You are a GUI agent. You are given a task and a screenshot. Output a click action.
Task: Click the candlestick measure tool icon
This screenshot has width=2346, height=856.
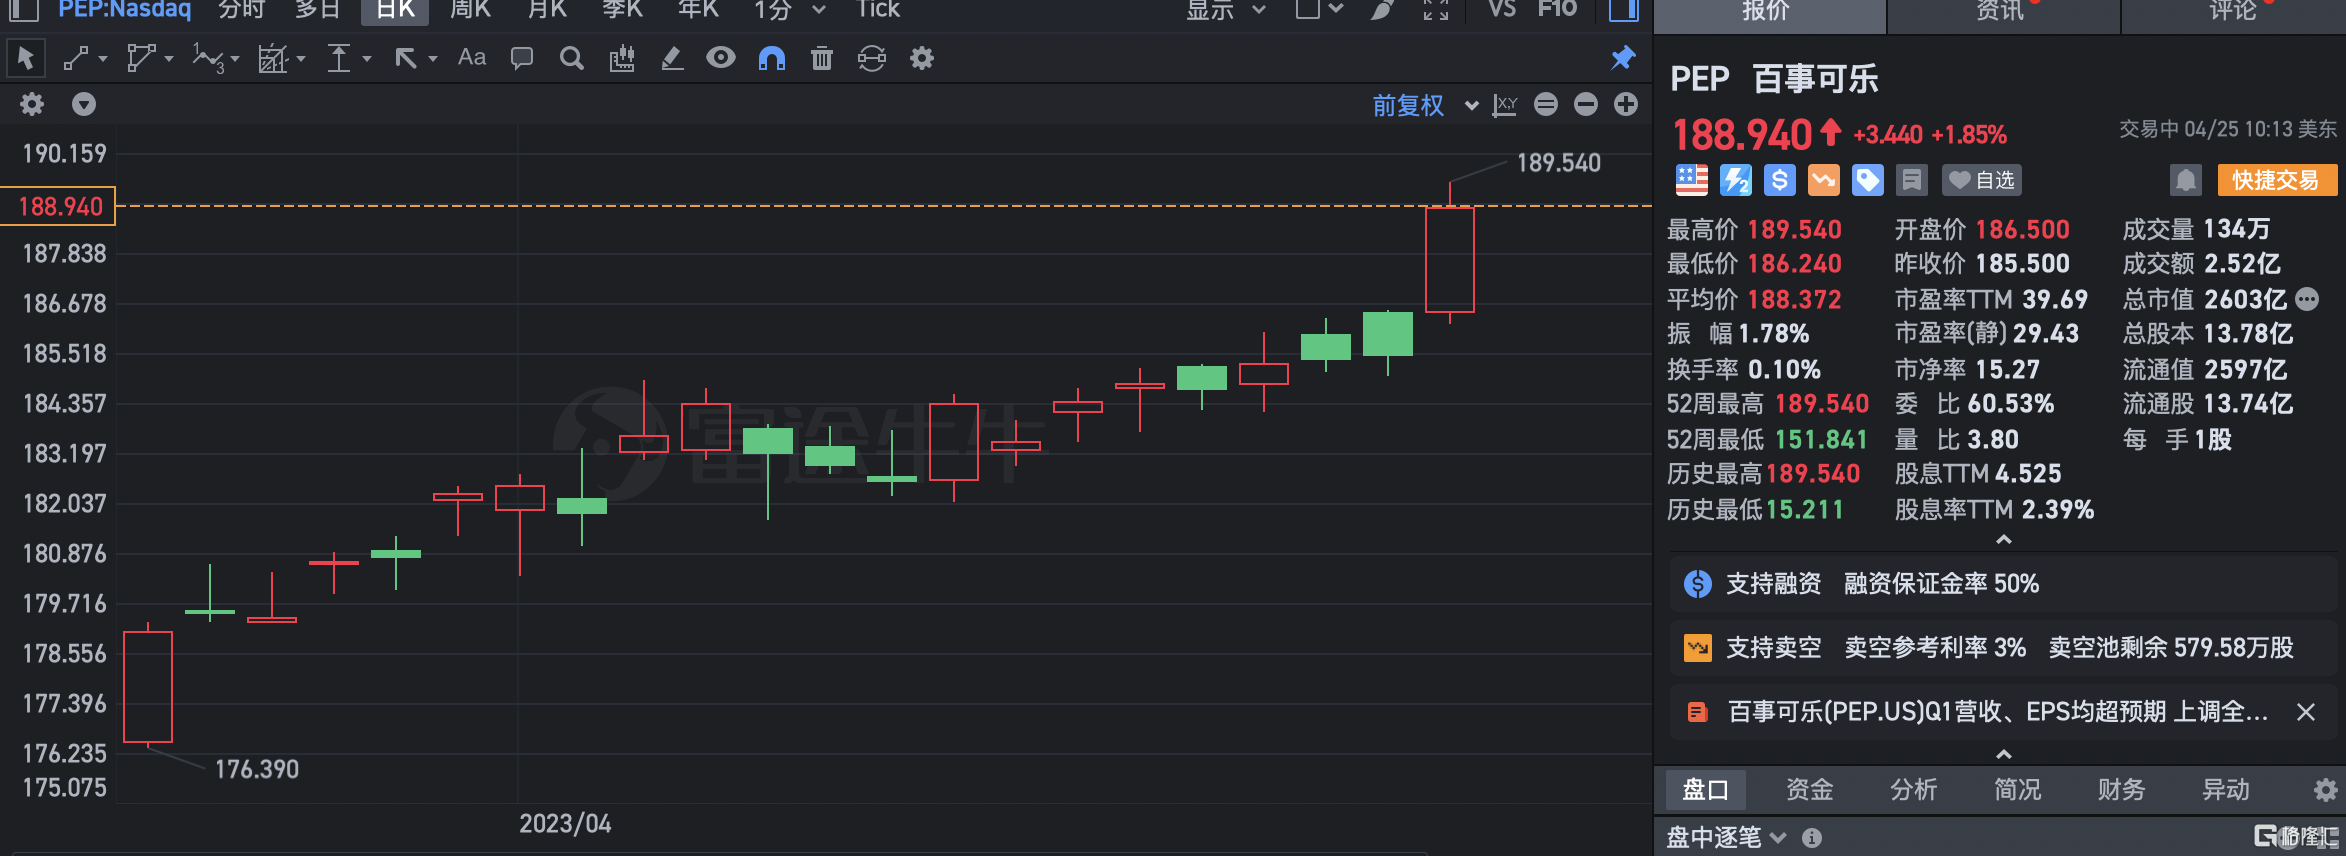[622, 58]
